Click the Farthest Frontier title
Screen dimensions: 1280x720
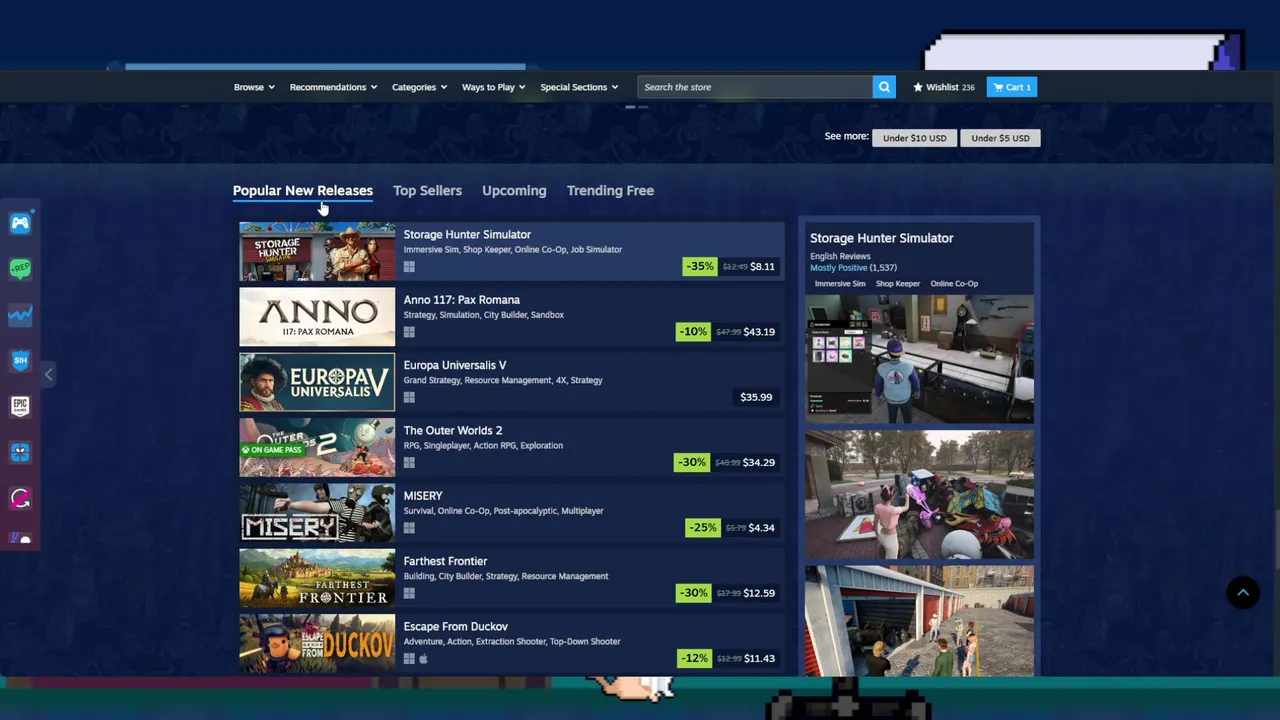coord(445,561)
